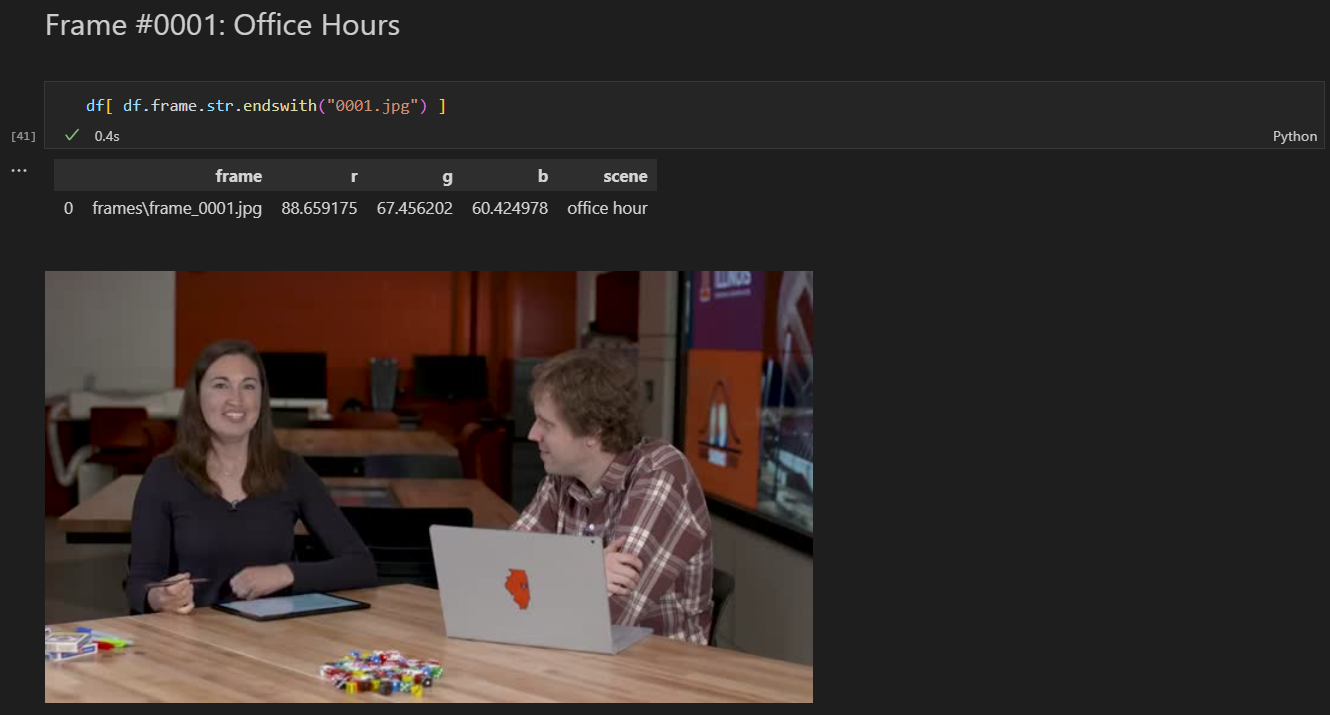This screenshot has width=1330, height=715.
Task: Click the office hour scene cell
Action: tap(607, 208)
